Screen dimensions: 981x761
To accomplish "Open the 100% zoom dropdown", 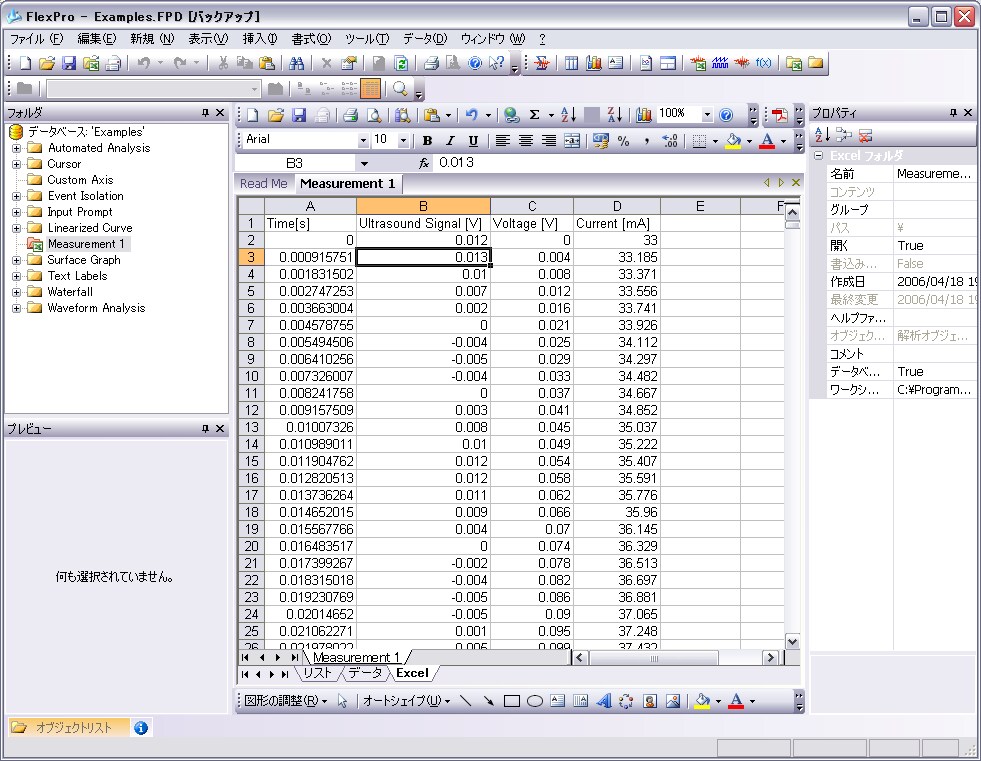I will pyautogui.click(x=707, y=115).
